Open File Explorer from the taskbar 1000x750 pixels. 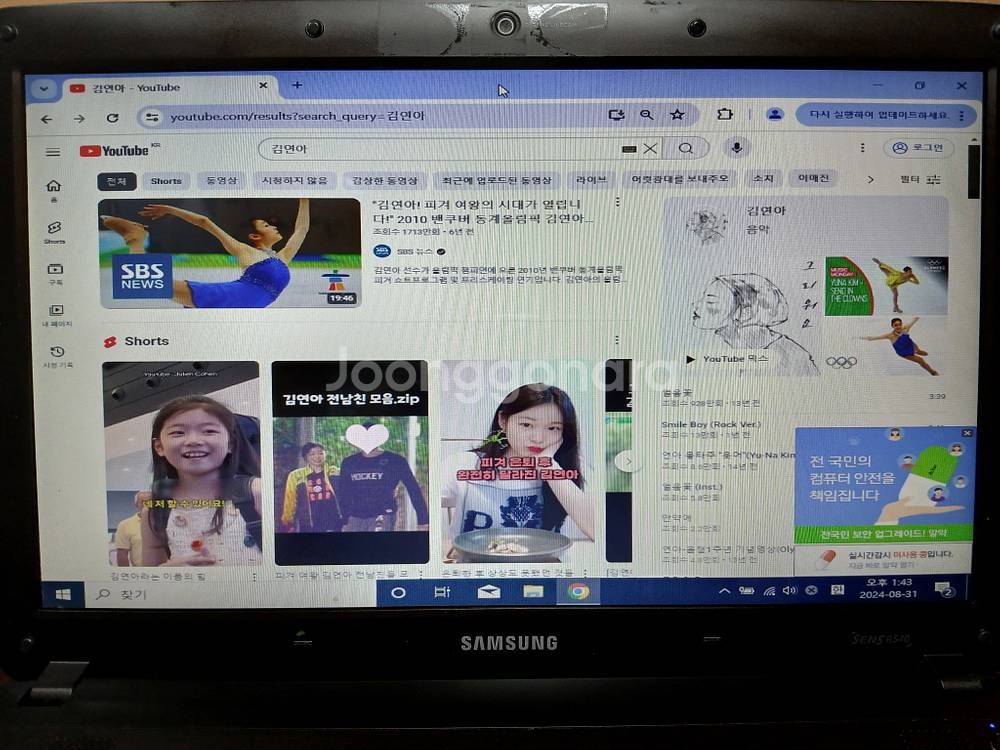tap(533, 592)
